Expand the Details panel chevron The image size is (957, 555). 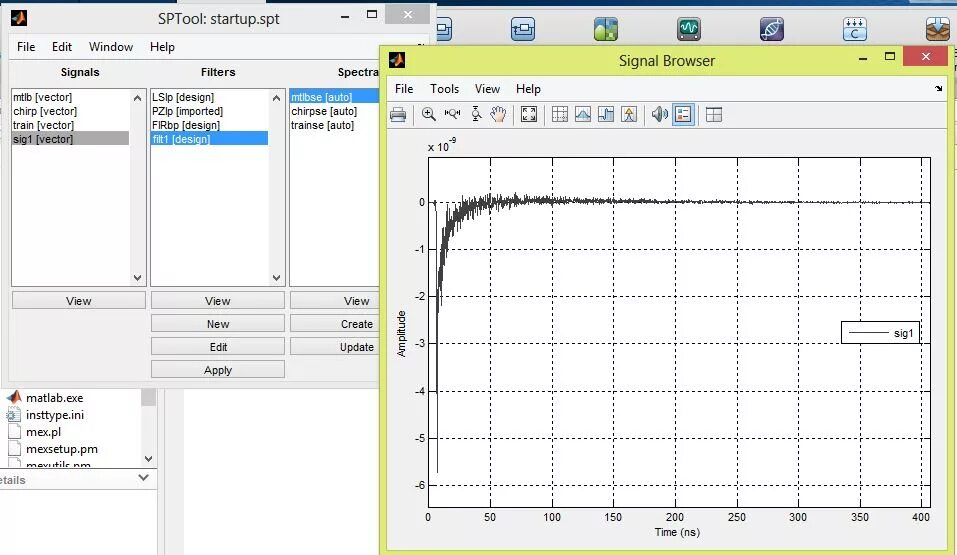143,477
